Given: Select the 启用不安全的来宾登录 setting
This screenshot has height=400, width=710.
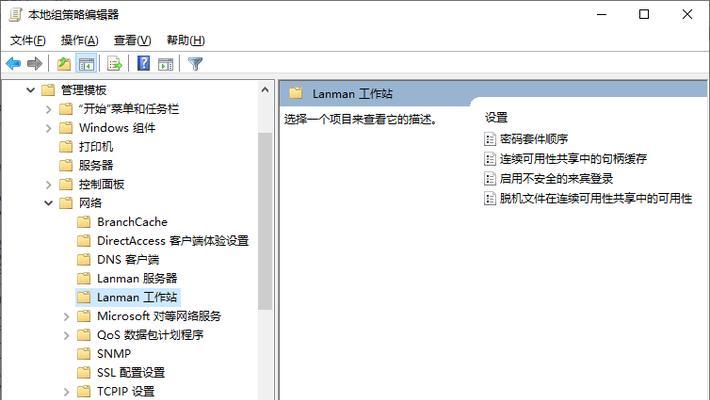Looking at the screenshot, I should [556, 178].
